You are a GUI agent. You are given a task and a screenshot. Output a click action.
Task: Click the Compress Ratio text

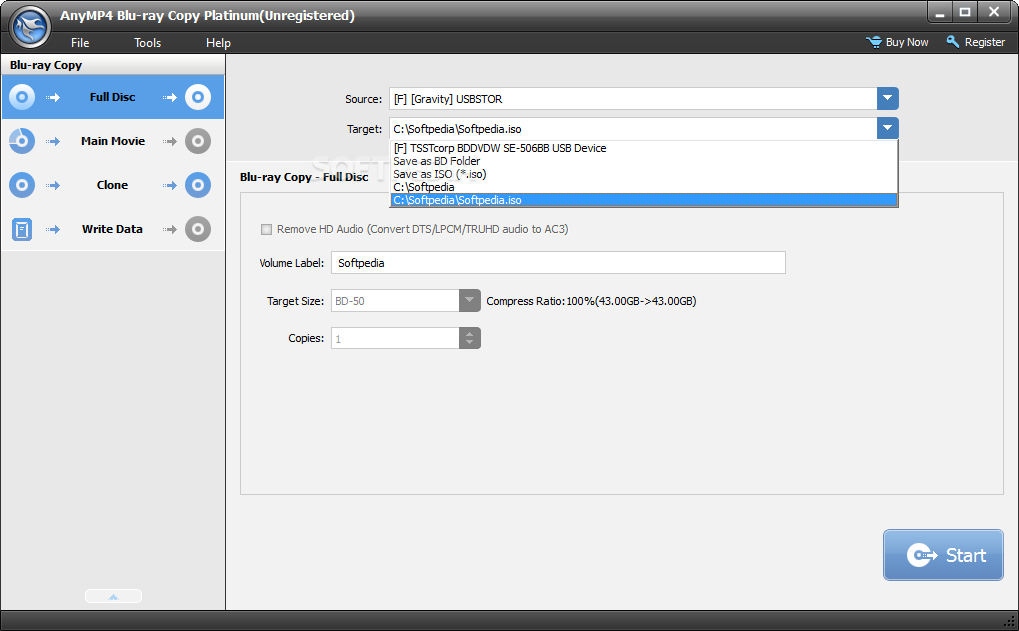point(591,302)
